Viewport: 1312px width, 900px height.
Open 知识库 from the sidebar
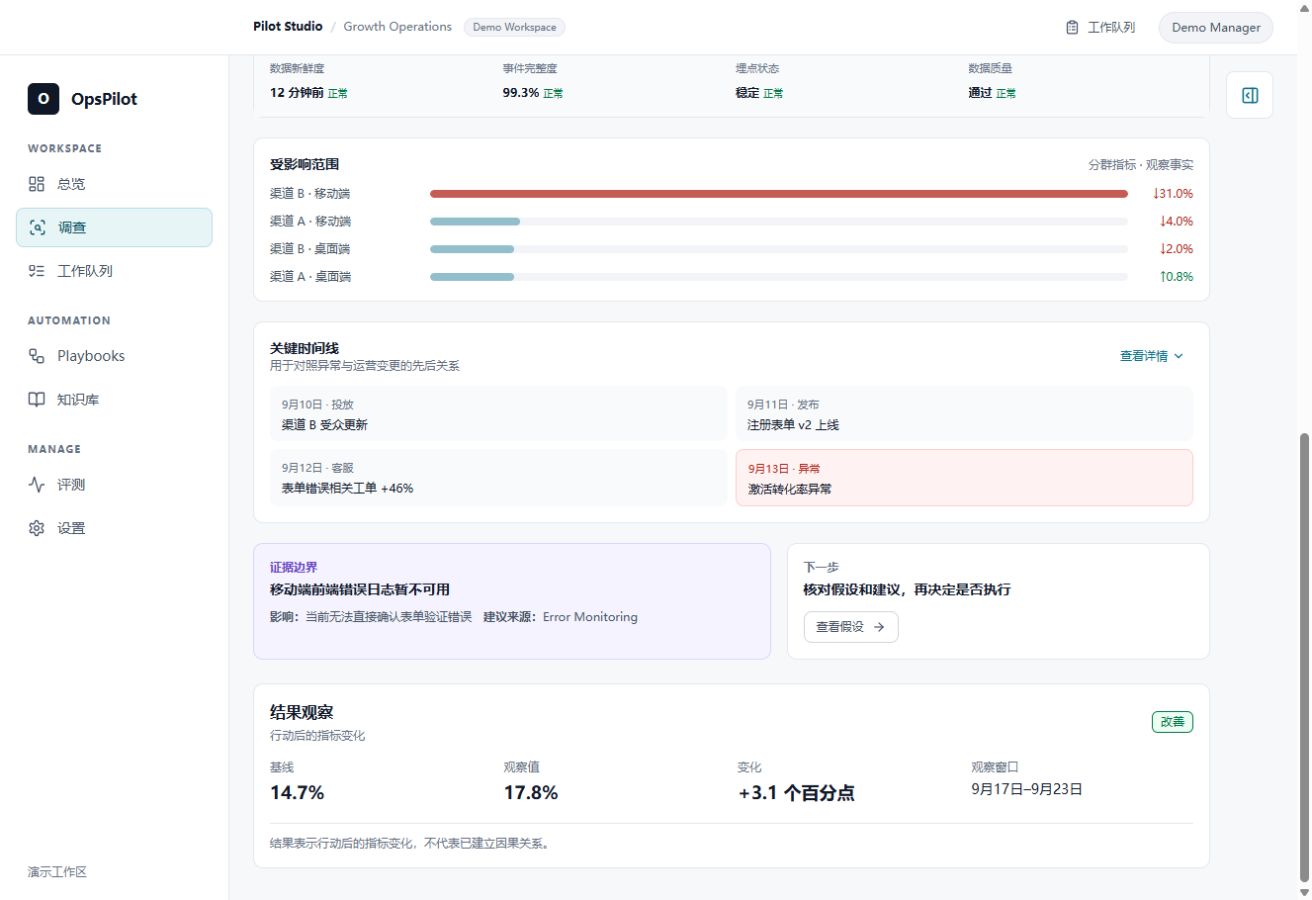[114, 400]
